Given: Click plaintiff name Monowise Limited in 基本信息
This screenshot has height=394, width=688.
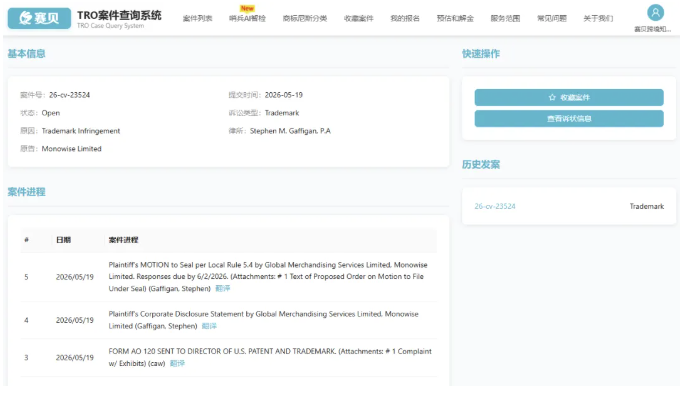Looking at the screenshot, I should (72, 149).
